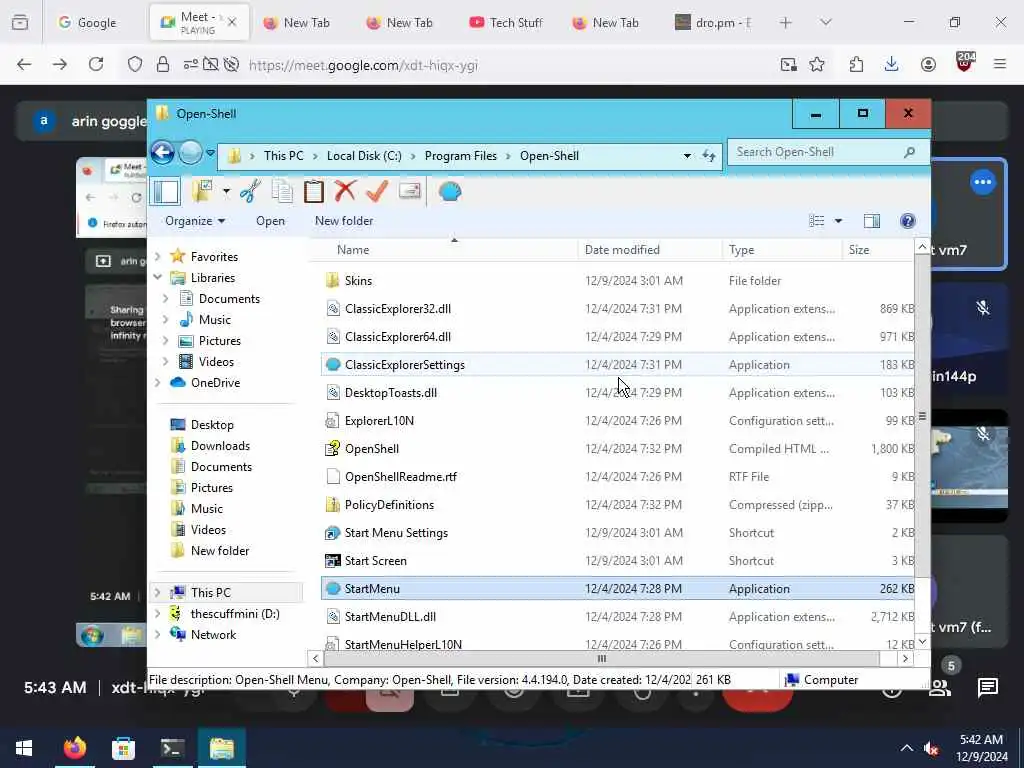
Task: Select Downloads in navigation pane
Action: point(220,445)
